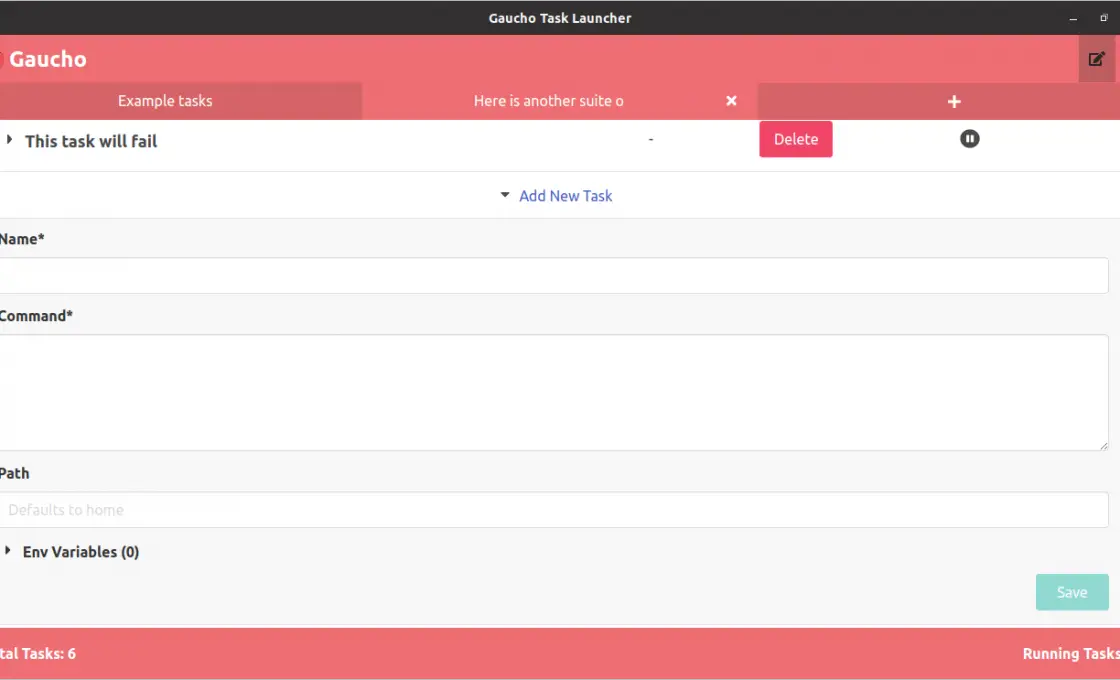Add a new suite with plus tab
The image size is (1120, 680).
[x=954, y=101]
